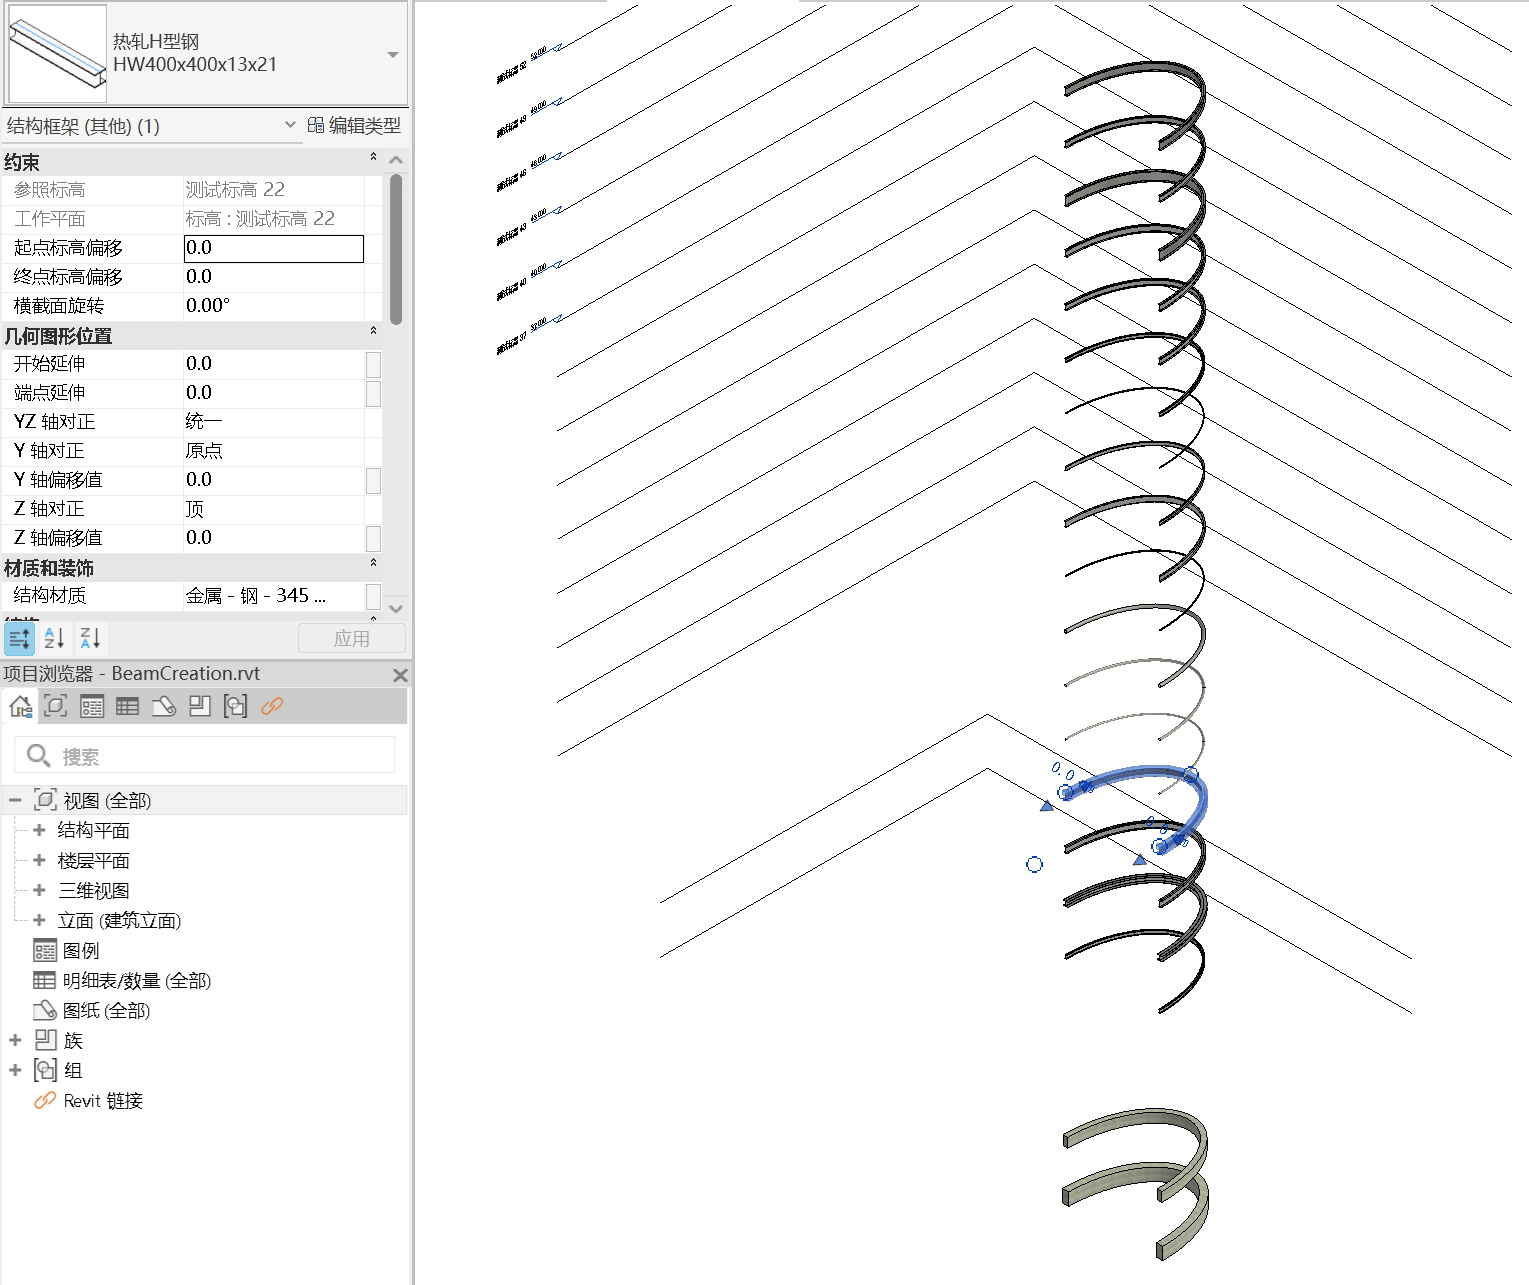Click the schedules table icon in the browser toolbar

128,707
